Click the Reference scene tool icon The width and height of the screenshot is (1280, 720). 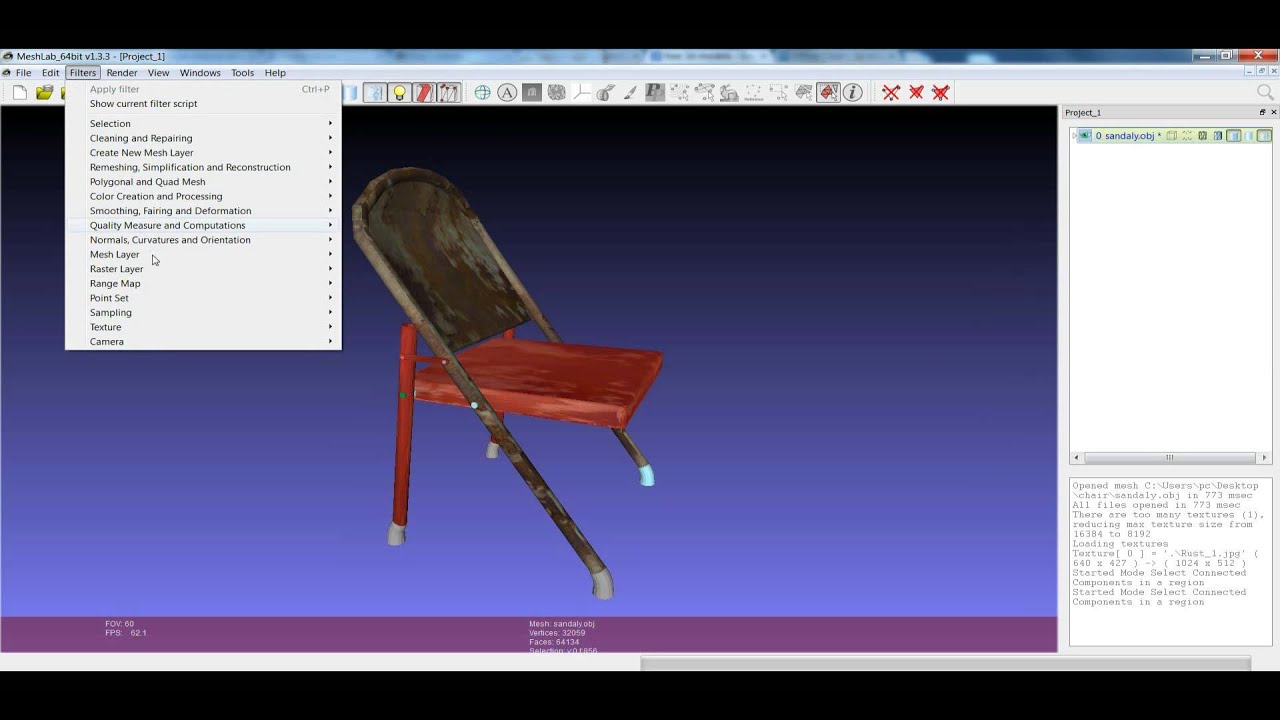tap(753, 92)
